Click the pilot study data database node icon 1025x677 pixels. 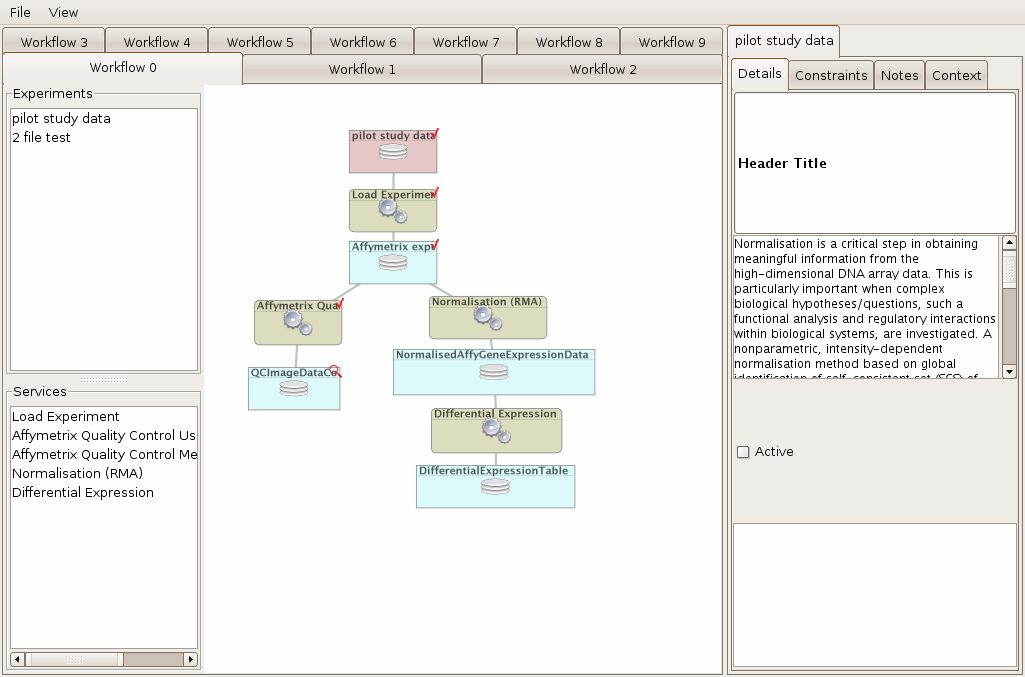coord(393,152)
